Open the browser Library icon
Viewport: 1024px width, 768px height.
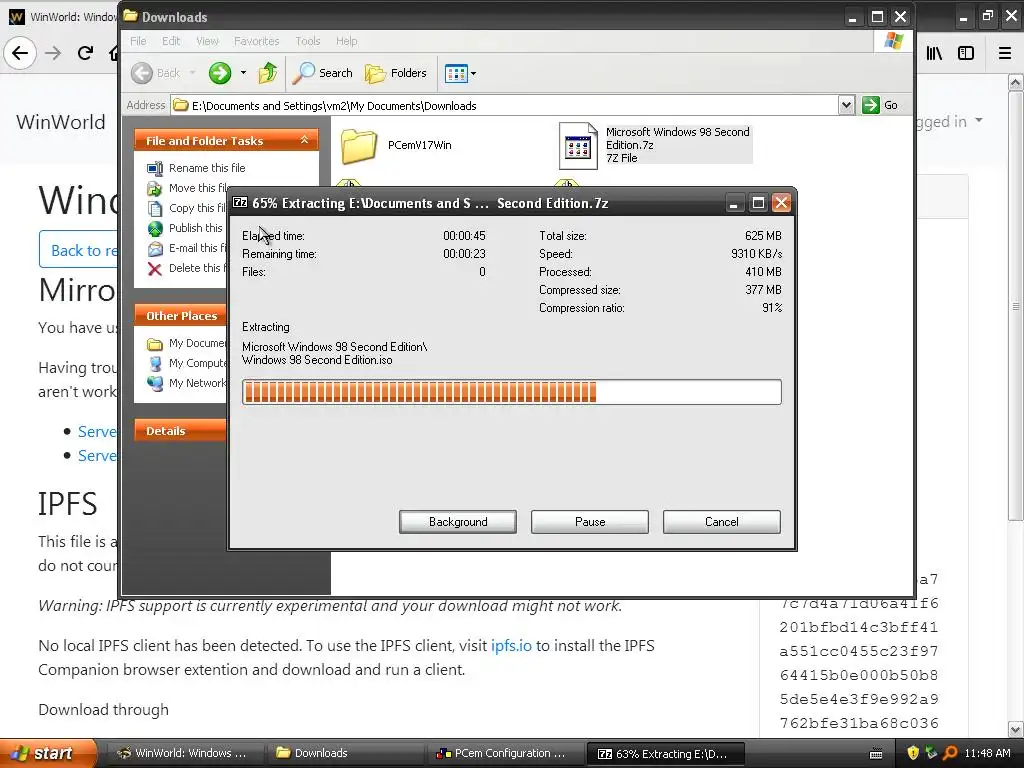(935, 53)
